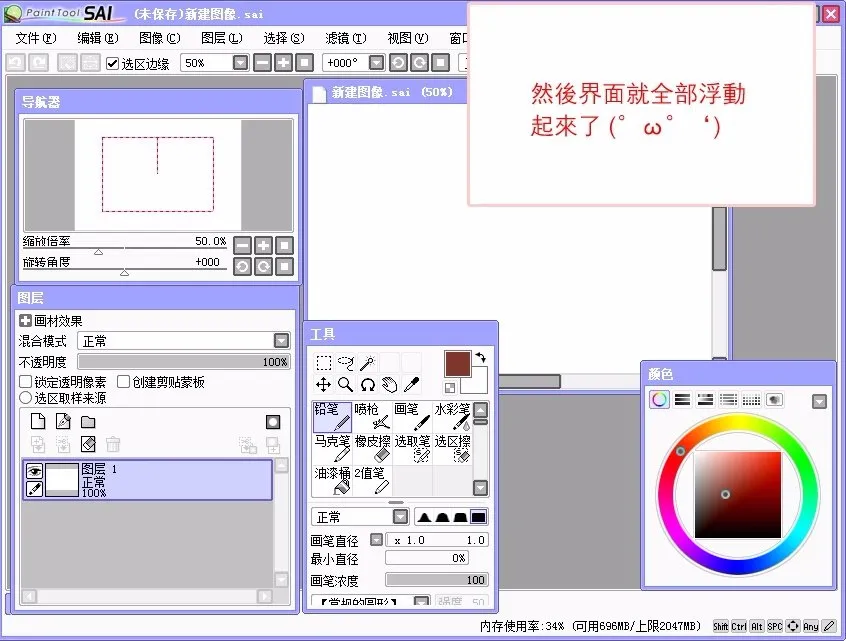Uncheck the 选区边缘 checkbox
Image resolution: width=846 pixels, height=641 pixels.
(x=113, y=63)
